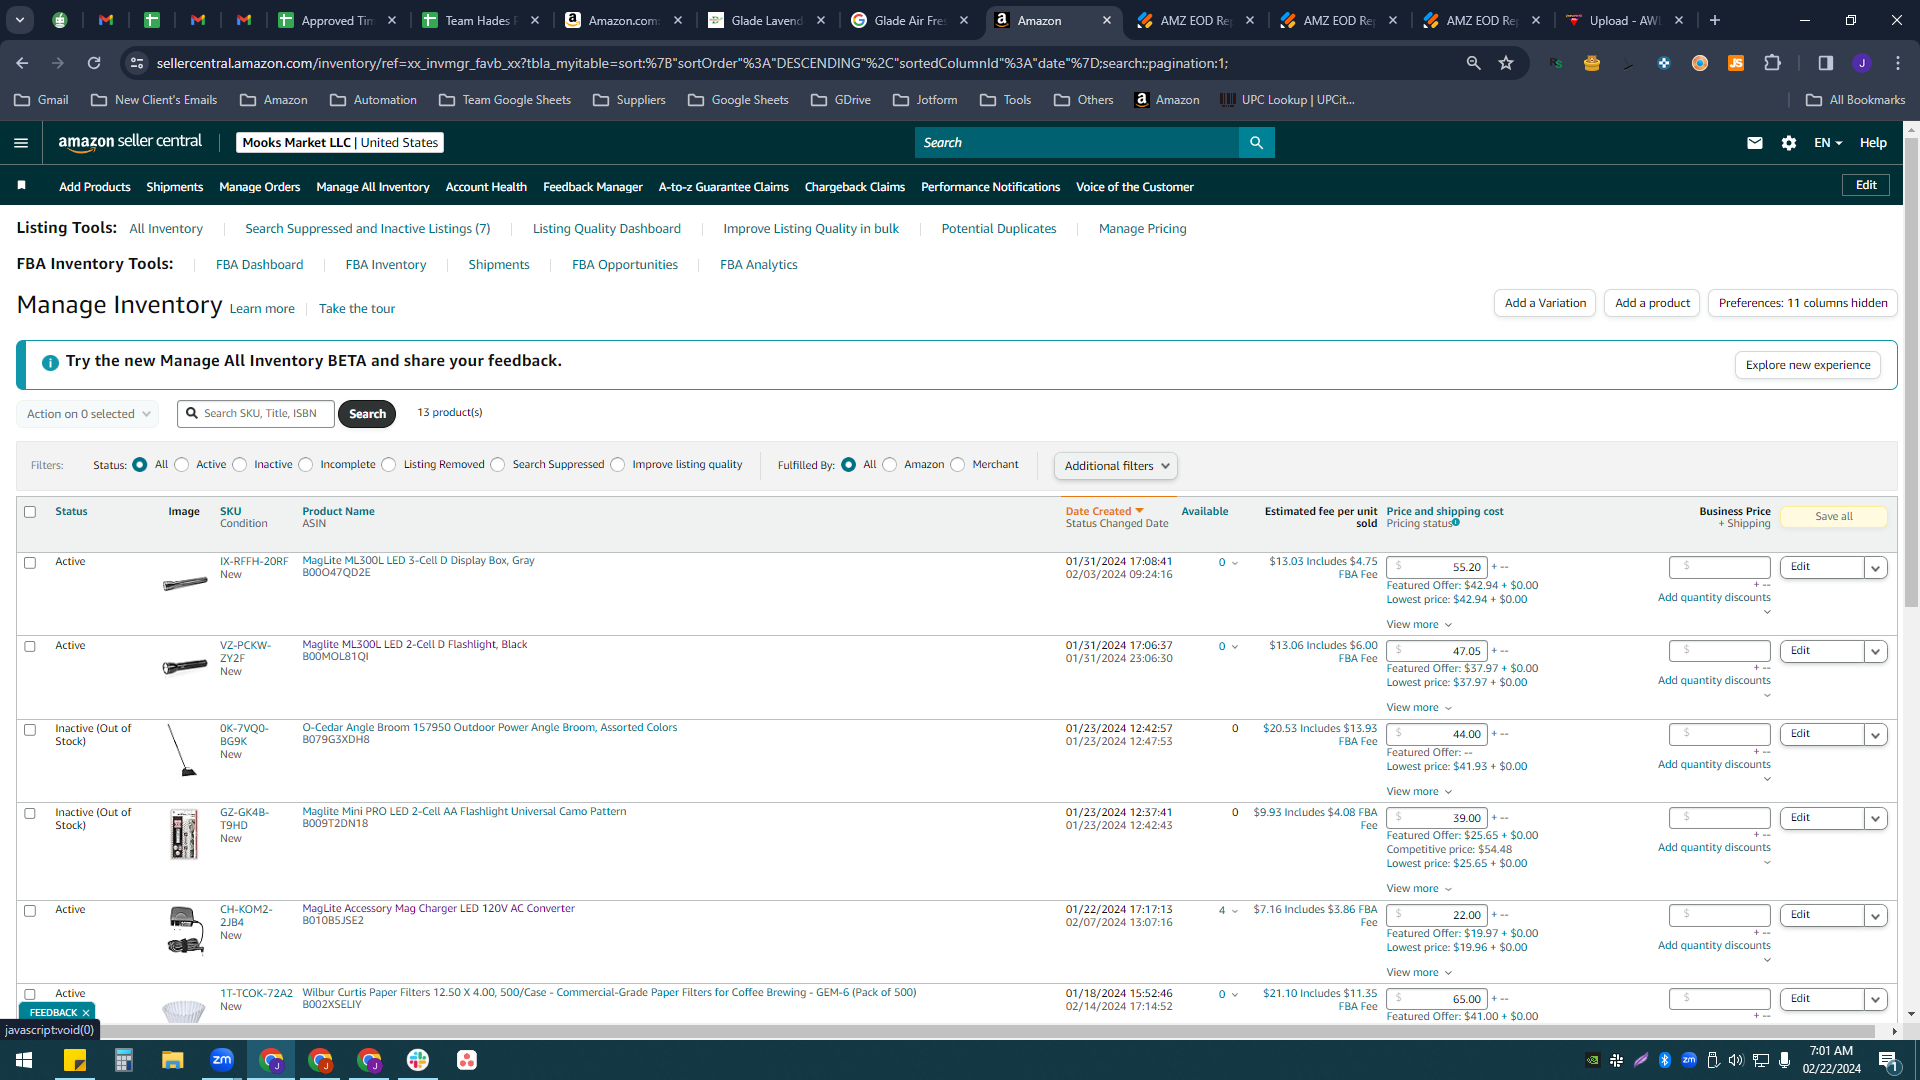The width and height of the screenshot is (1920, 1080).
Task: Click the zoom magnifier icon in the address bar
Action: tap(1473, 63)
